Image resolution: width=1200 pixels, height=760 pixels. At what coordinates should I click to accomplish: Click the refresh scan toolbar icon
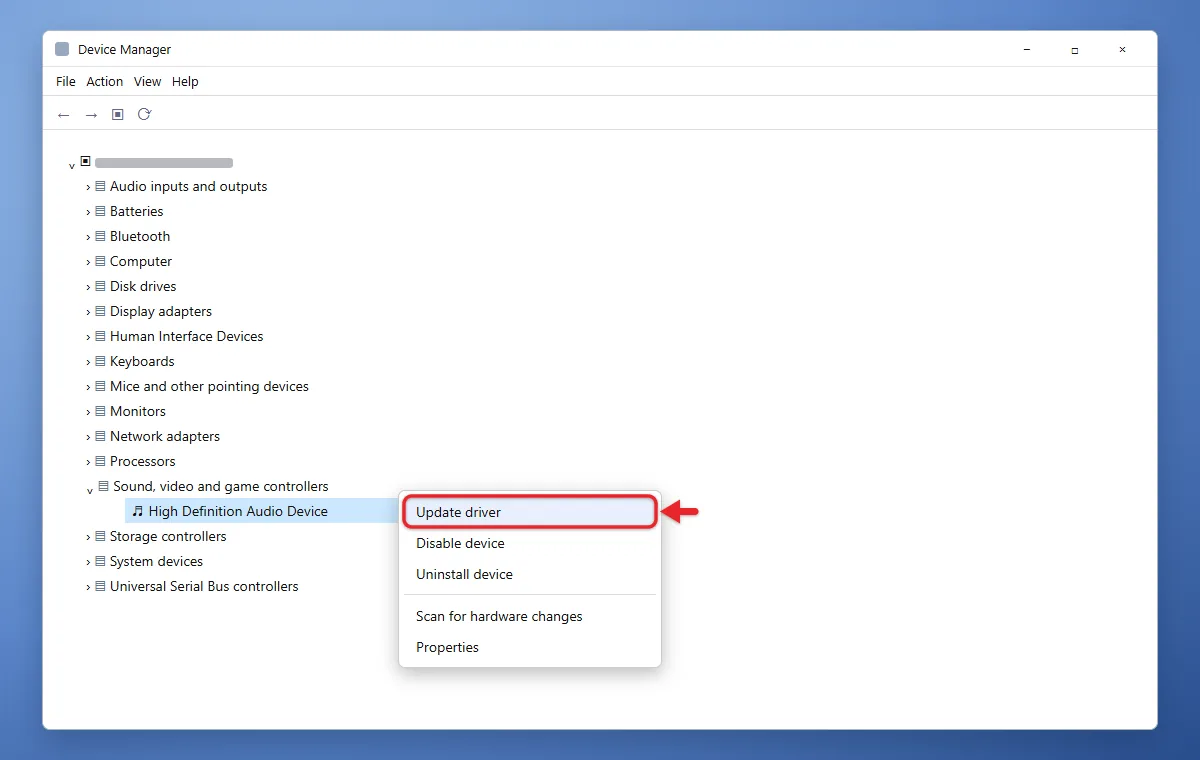tap(144, 114)
